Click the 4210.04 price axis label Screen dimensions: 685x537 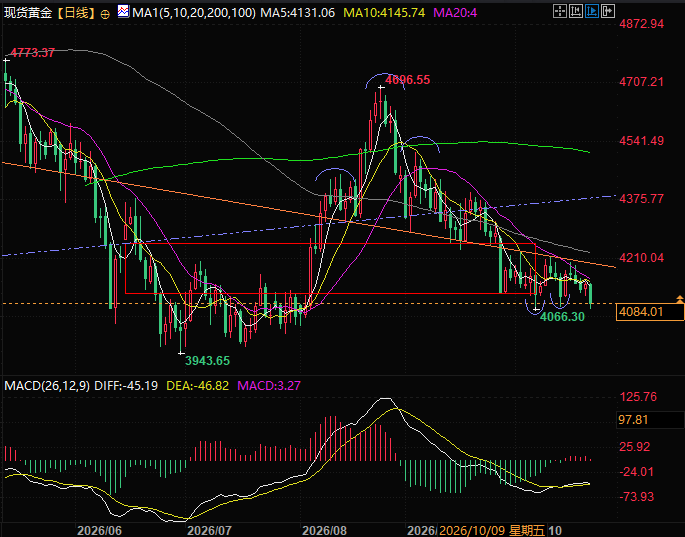(x=641, y=258)
